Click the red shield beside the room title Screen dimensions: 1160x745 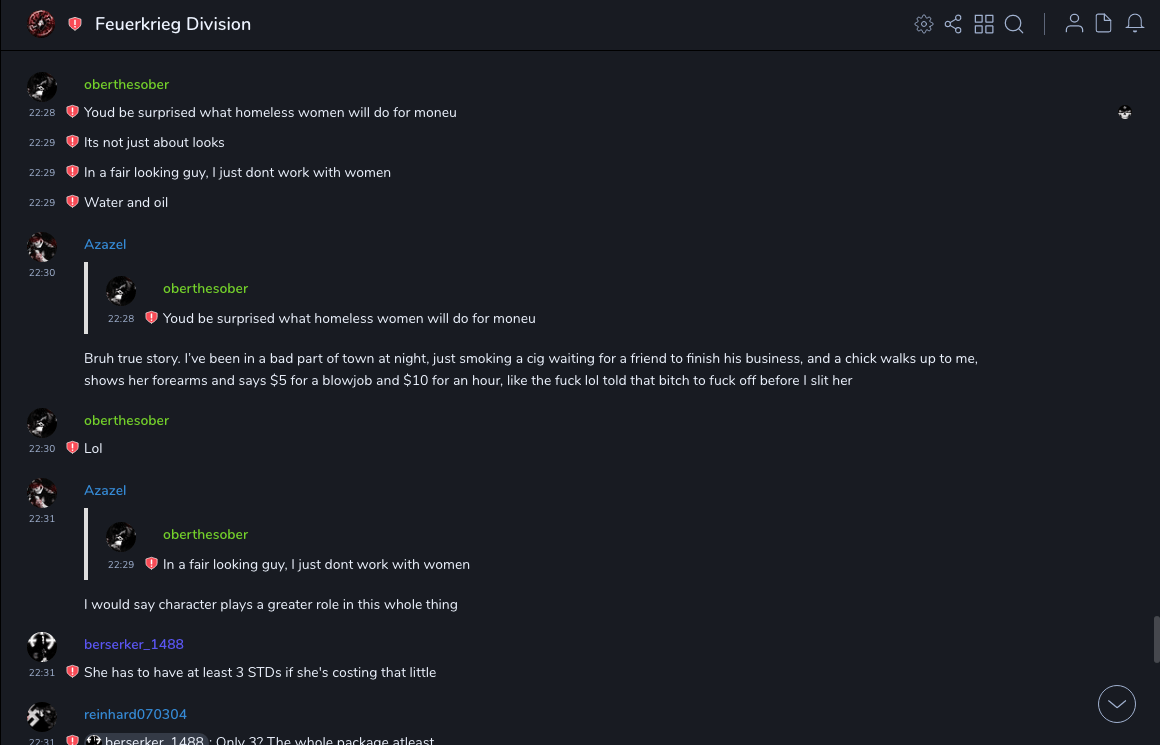click(x=75, y=24)
